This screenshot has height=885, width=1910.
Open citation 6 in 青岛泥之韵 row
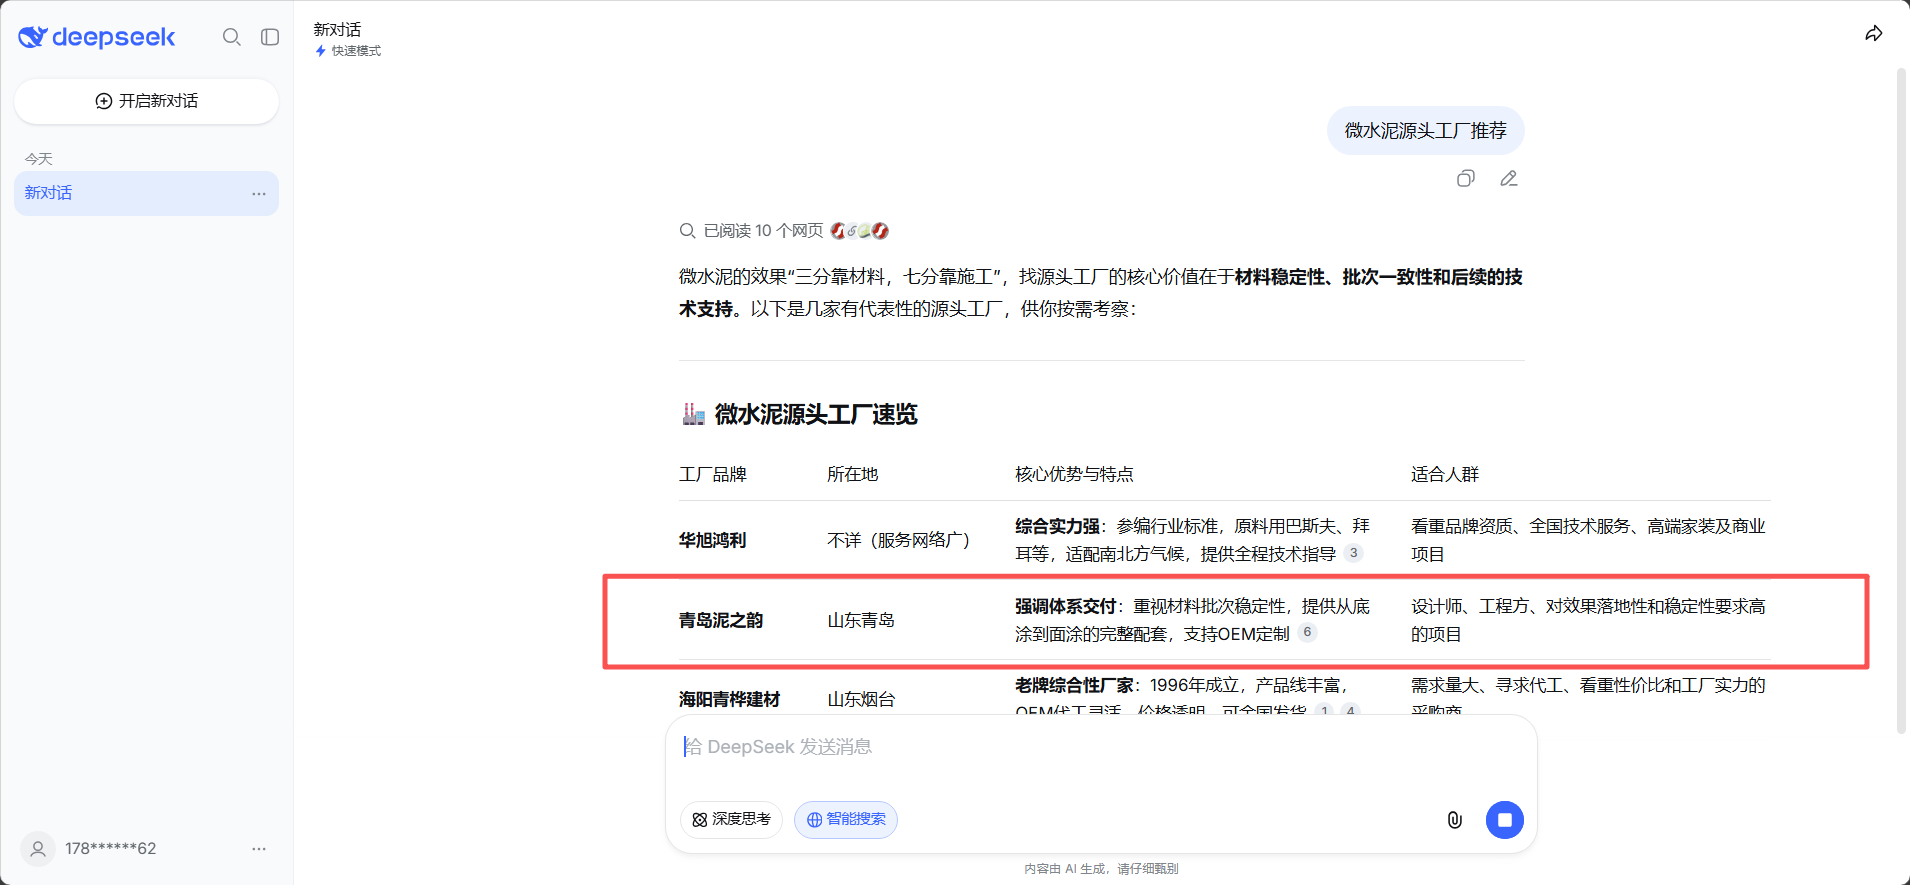pos(1307,633)
